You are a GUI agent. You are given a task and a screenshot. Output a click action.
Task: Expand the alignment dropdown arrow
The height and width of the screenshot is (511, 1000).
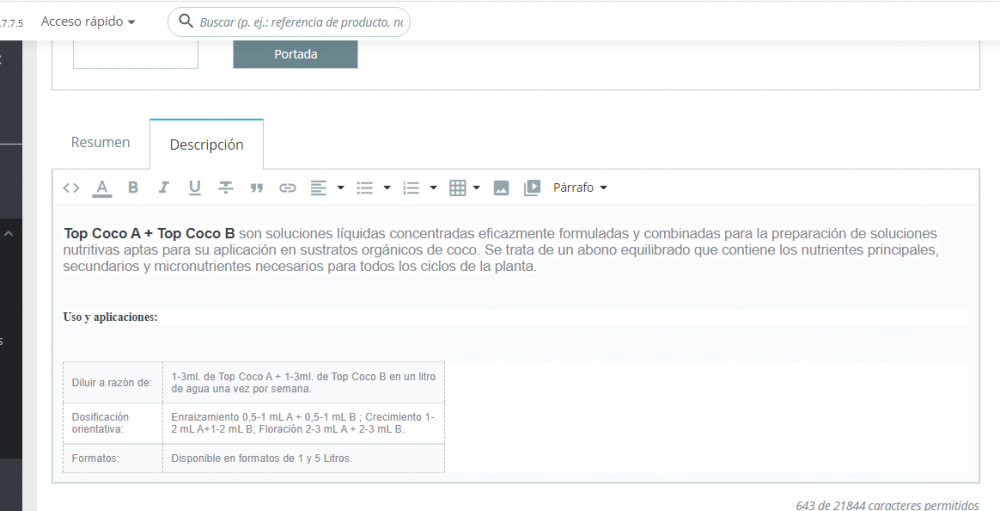[341, 188]
